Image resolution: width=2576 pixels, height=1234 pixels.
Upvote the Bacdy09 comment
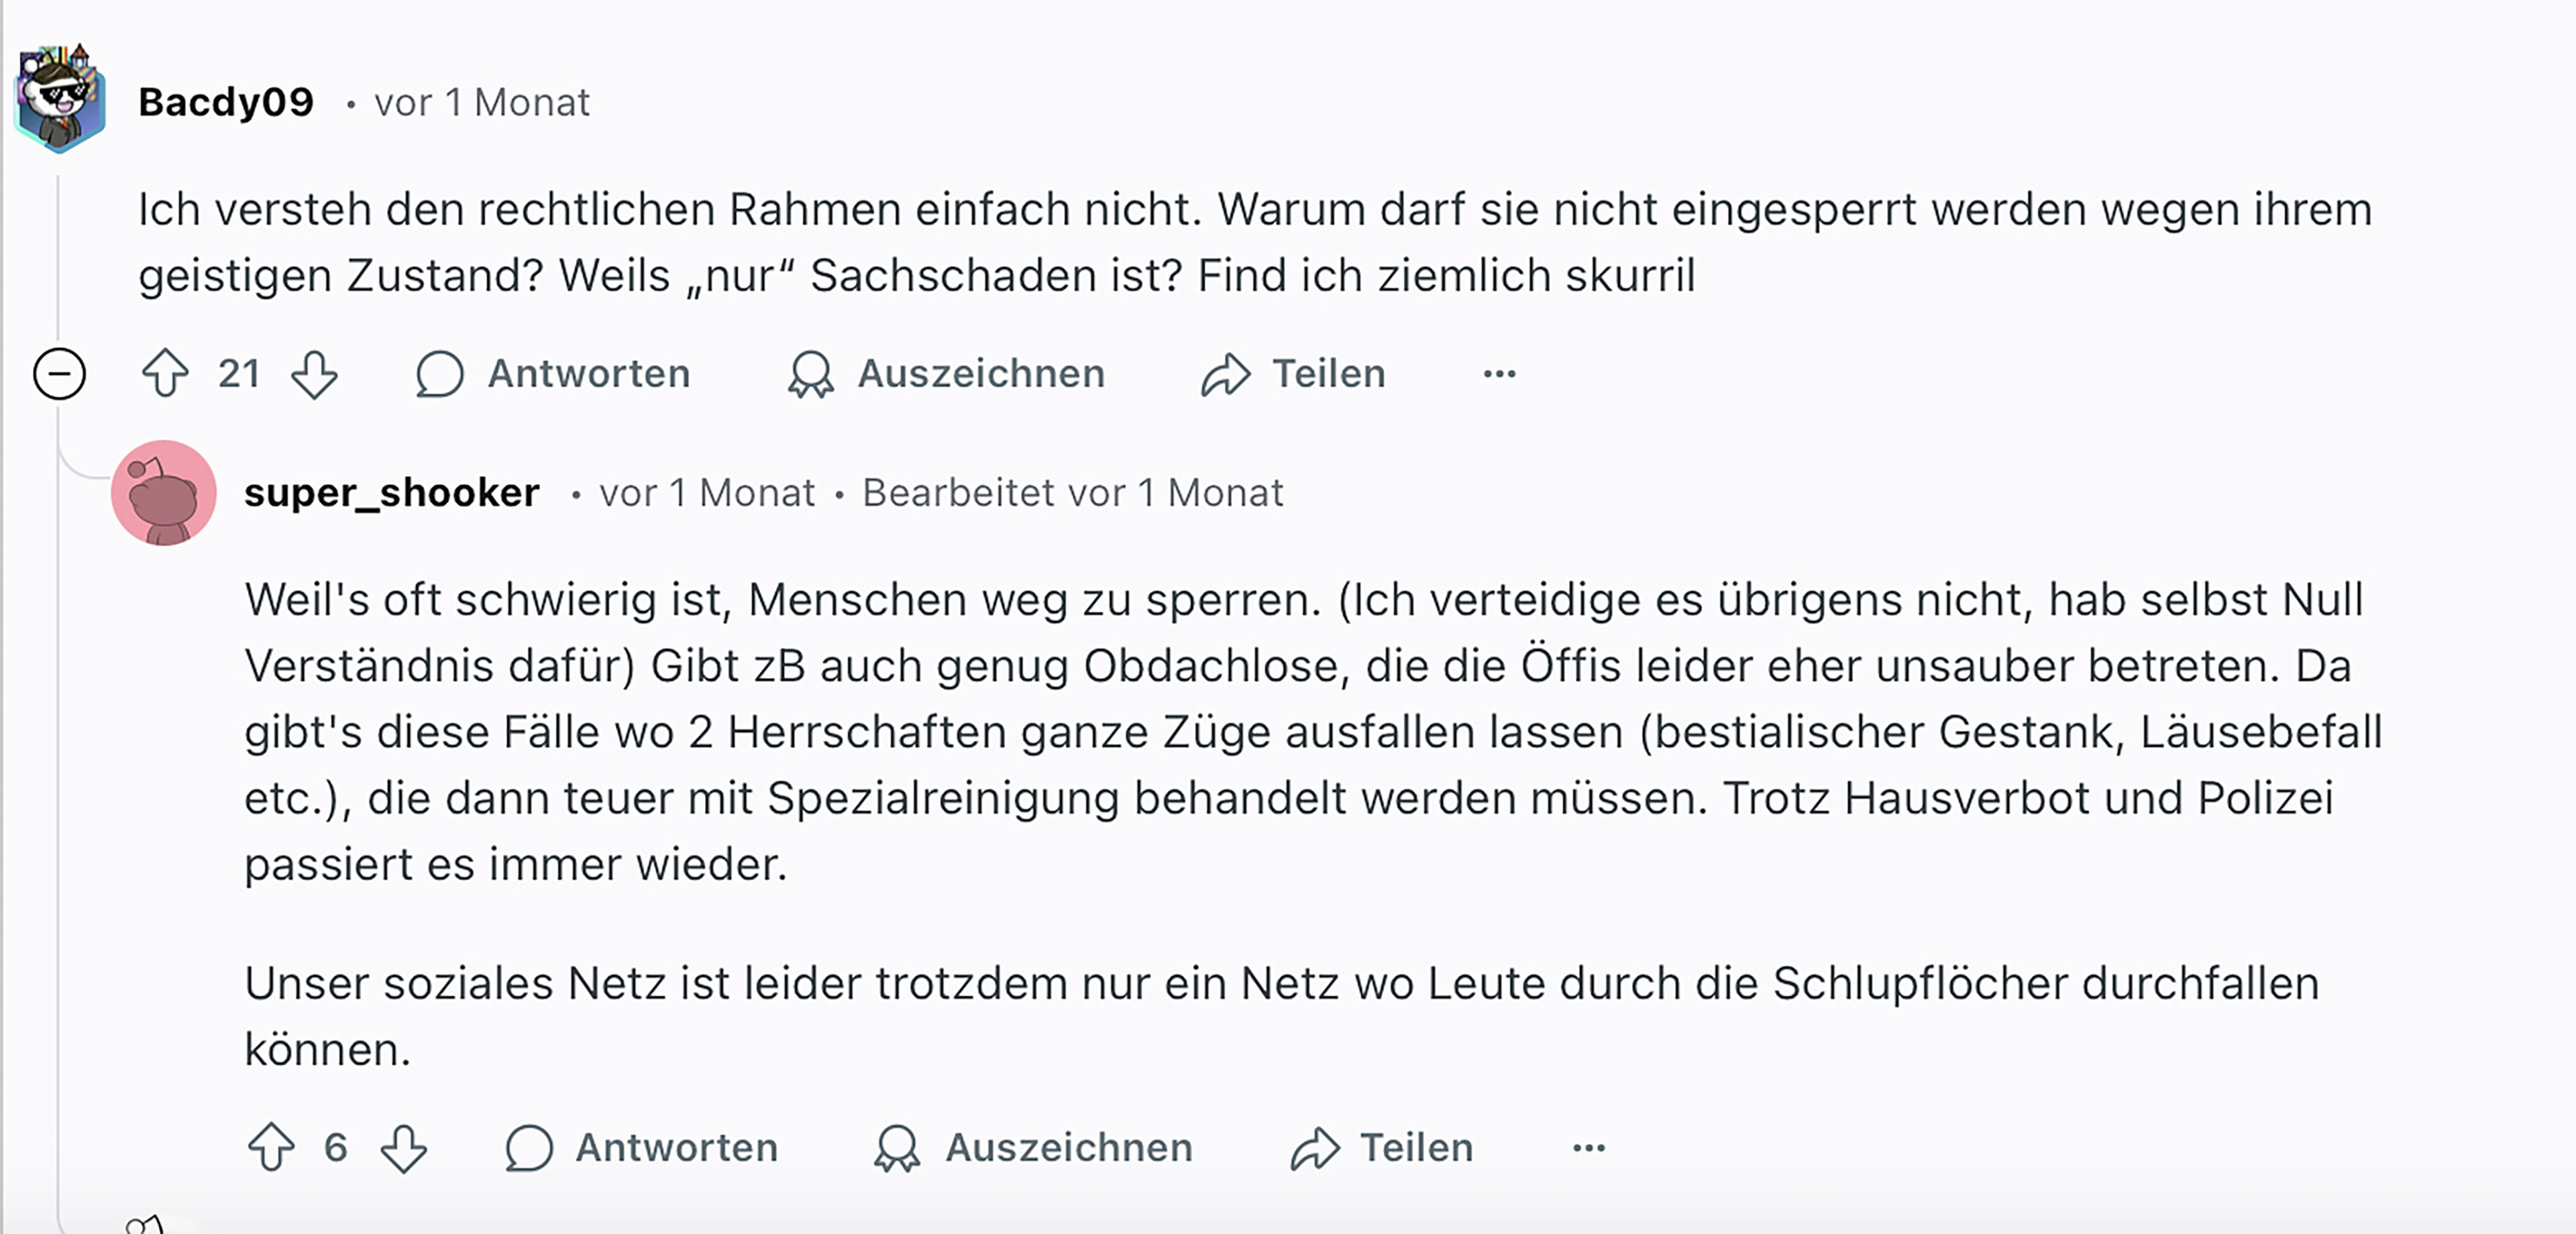click(x=165, y=374)
